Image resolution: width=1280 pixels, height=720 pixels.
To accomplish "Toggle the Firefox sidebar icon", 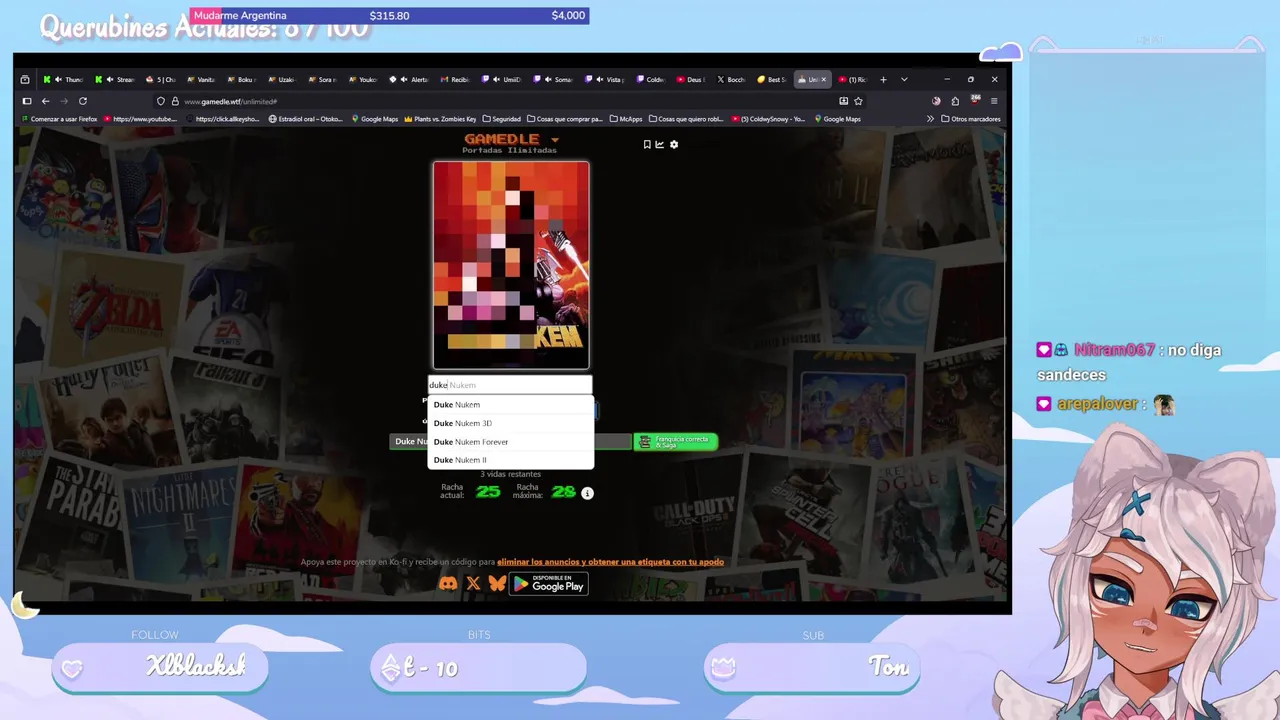I will (27, 101).
